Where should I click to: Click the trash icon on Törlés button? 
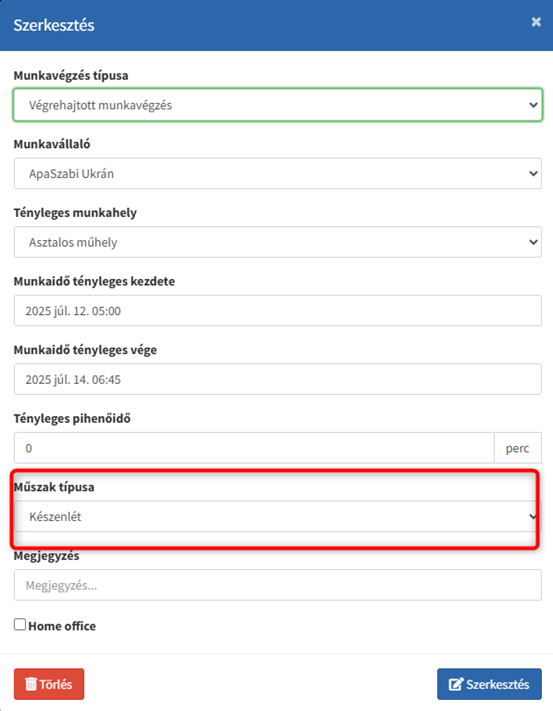click(x=31, y=684)
